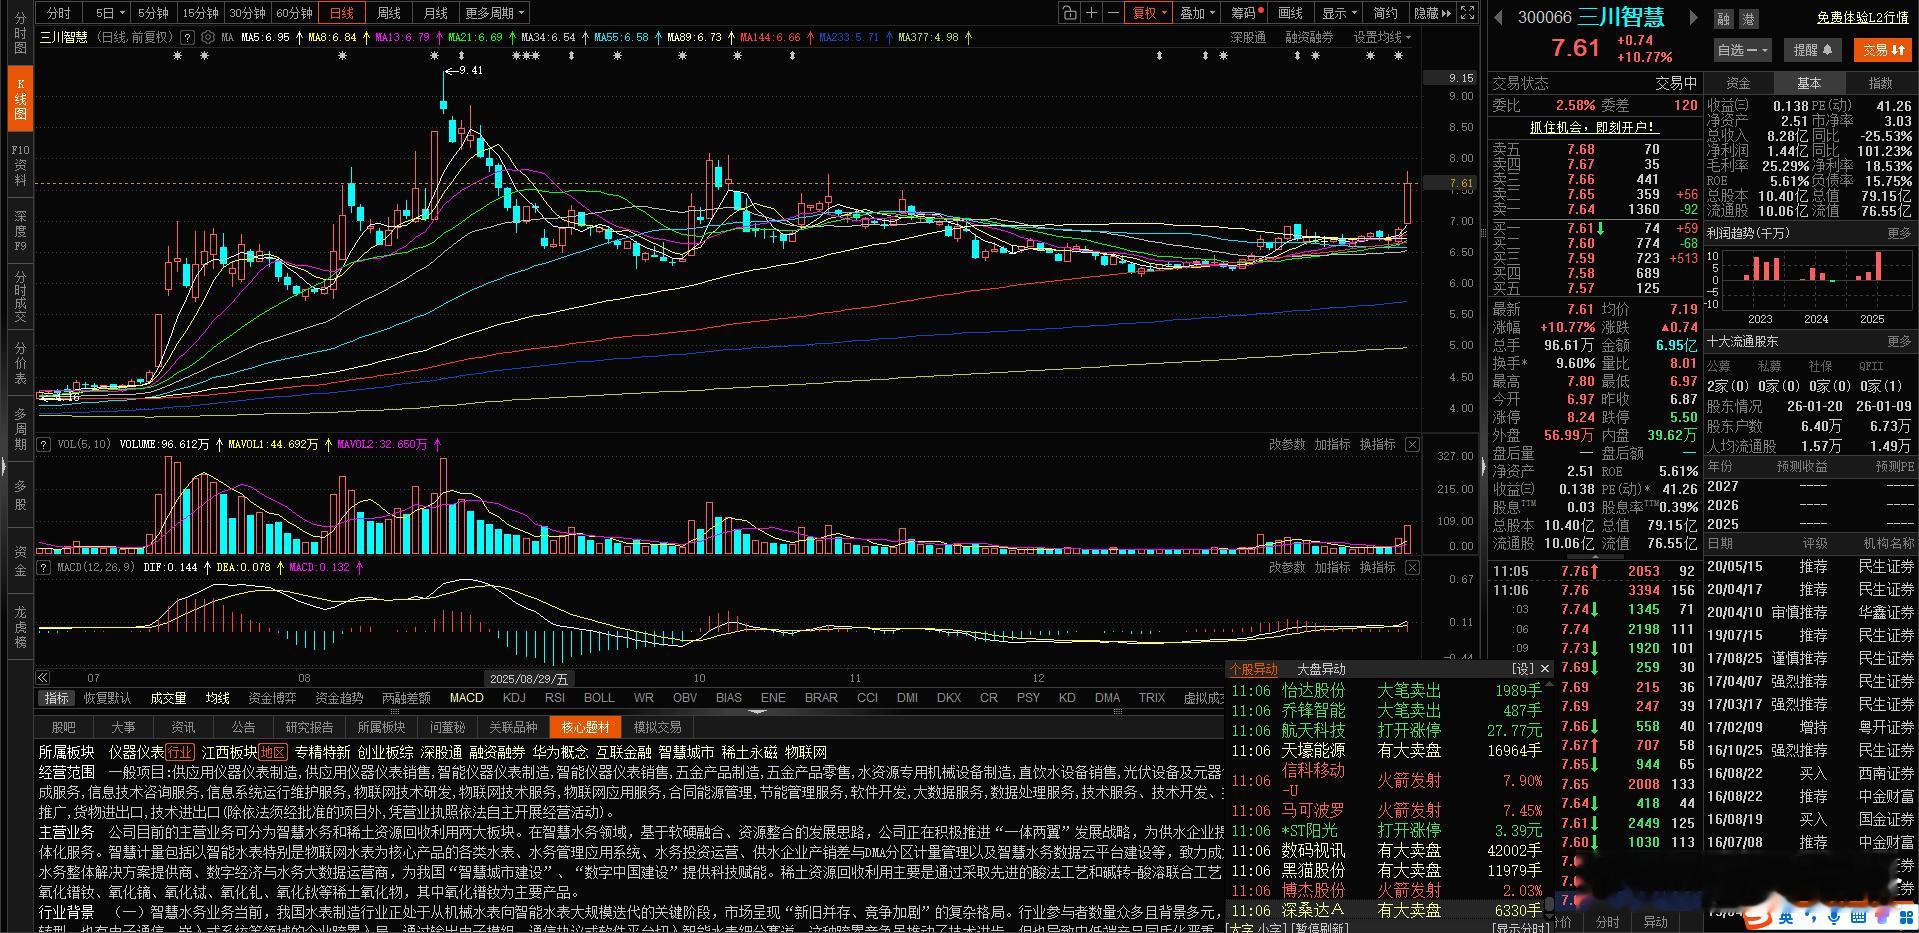Close the volume indicator panel

click(x=1412, y=444)
